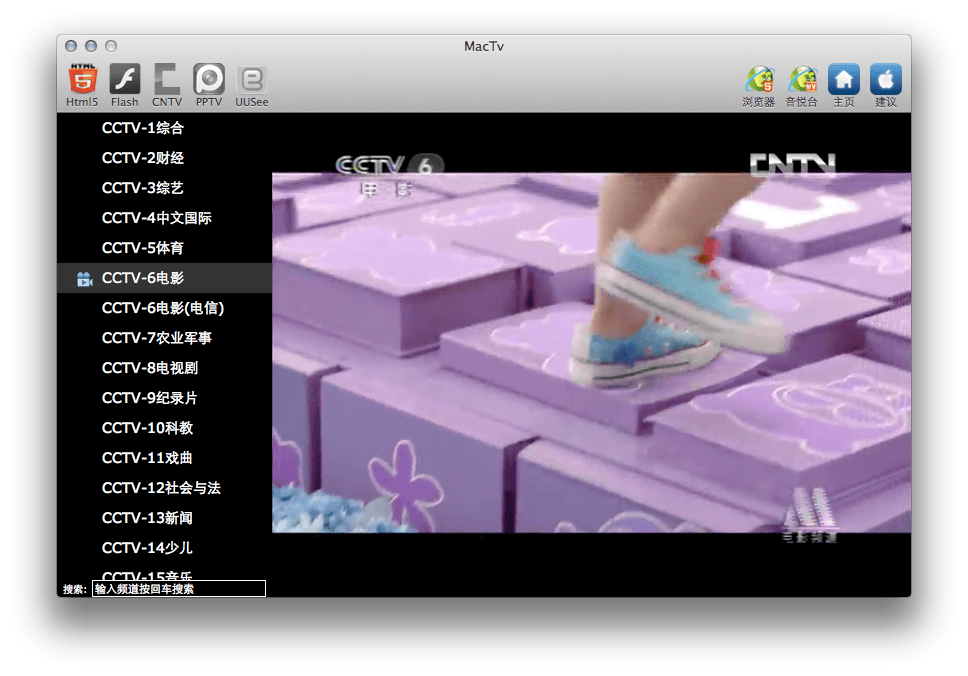
Task: Click the film icon beside CCTV-6电影
Action: pos(85,279)
